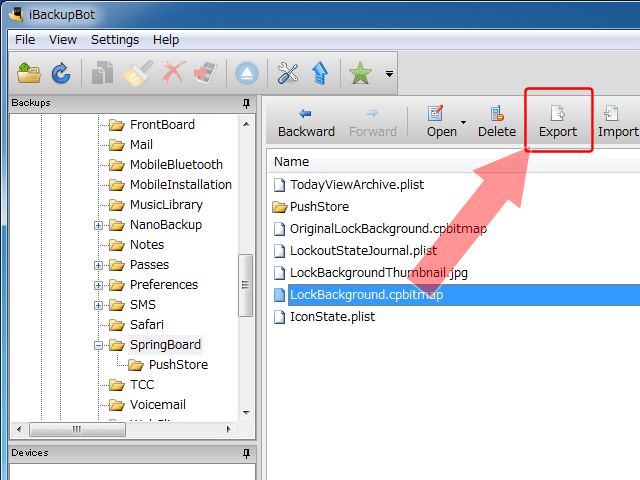Click the Open file button
The height and width of the screenshot is (480, 640).
[x=441, y=122]
